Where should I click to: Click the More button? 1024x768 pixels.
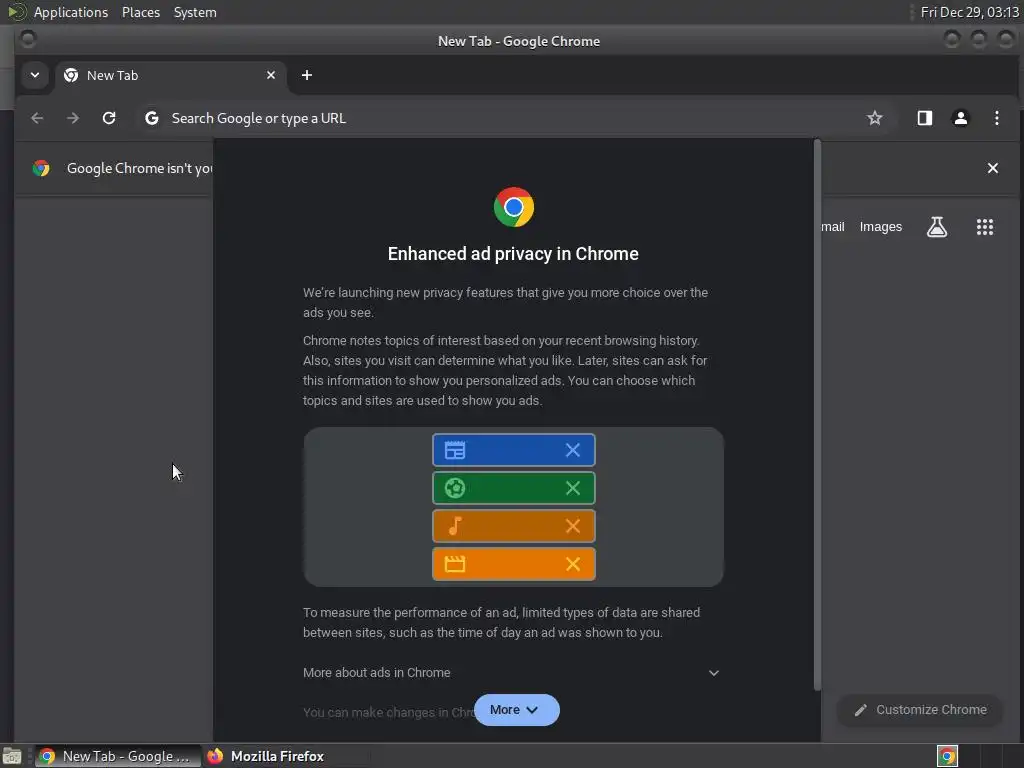(517, 710)
